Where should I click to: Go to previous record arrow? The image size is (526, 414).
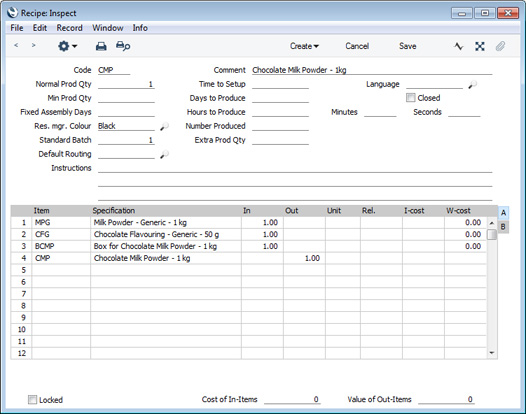(x=16, y=45)
